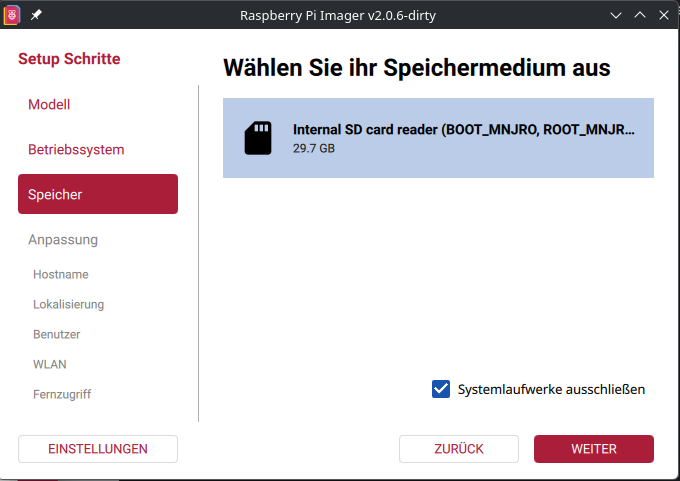680x481 pixels.
Task: Select the Speicher step in sidebar
Action: (98, 194)
